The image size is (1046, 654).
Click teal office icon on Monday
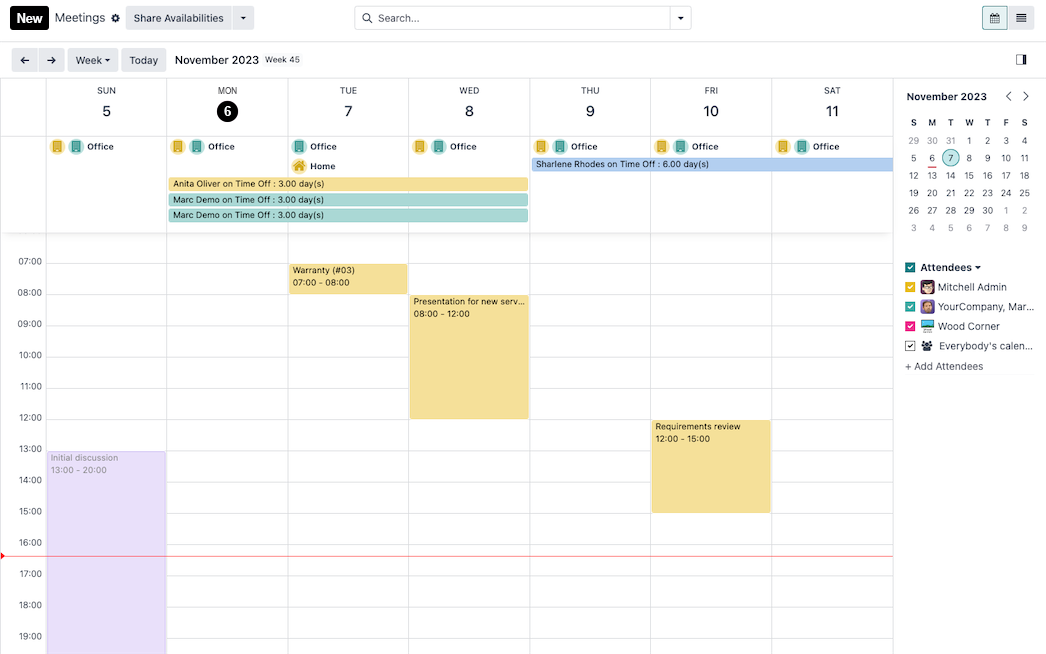pos(197,146)
